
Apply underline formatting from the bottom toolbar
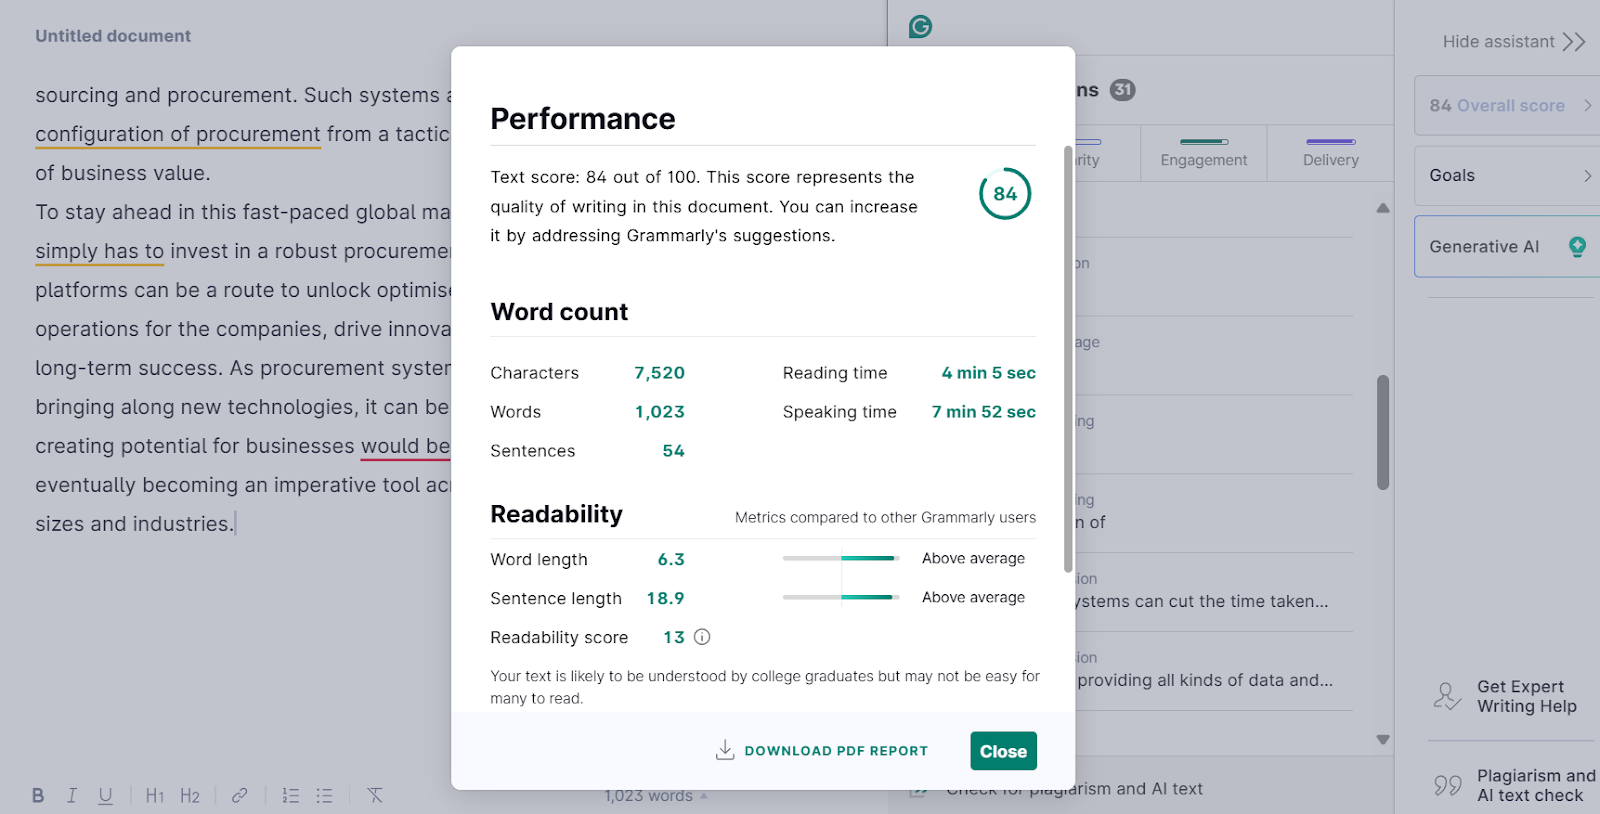[105, 795]
